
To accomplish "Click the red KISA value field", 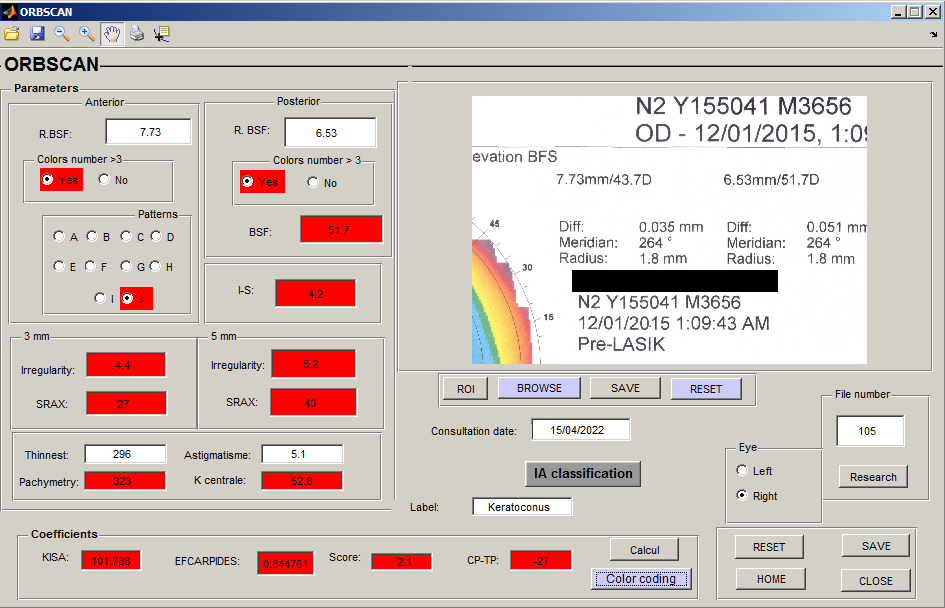I will click(111, 560).
